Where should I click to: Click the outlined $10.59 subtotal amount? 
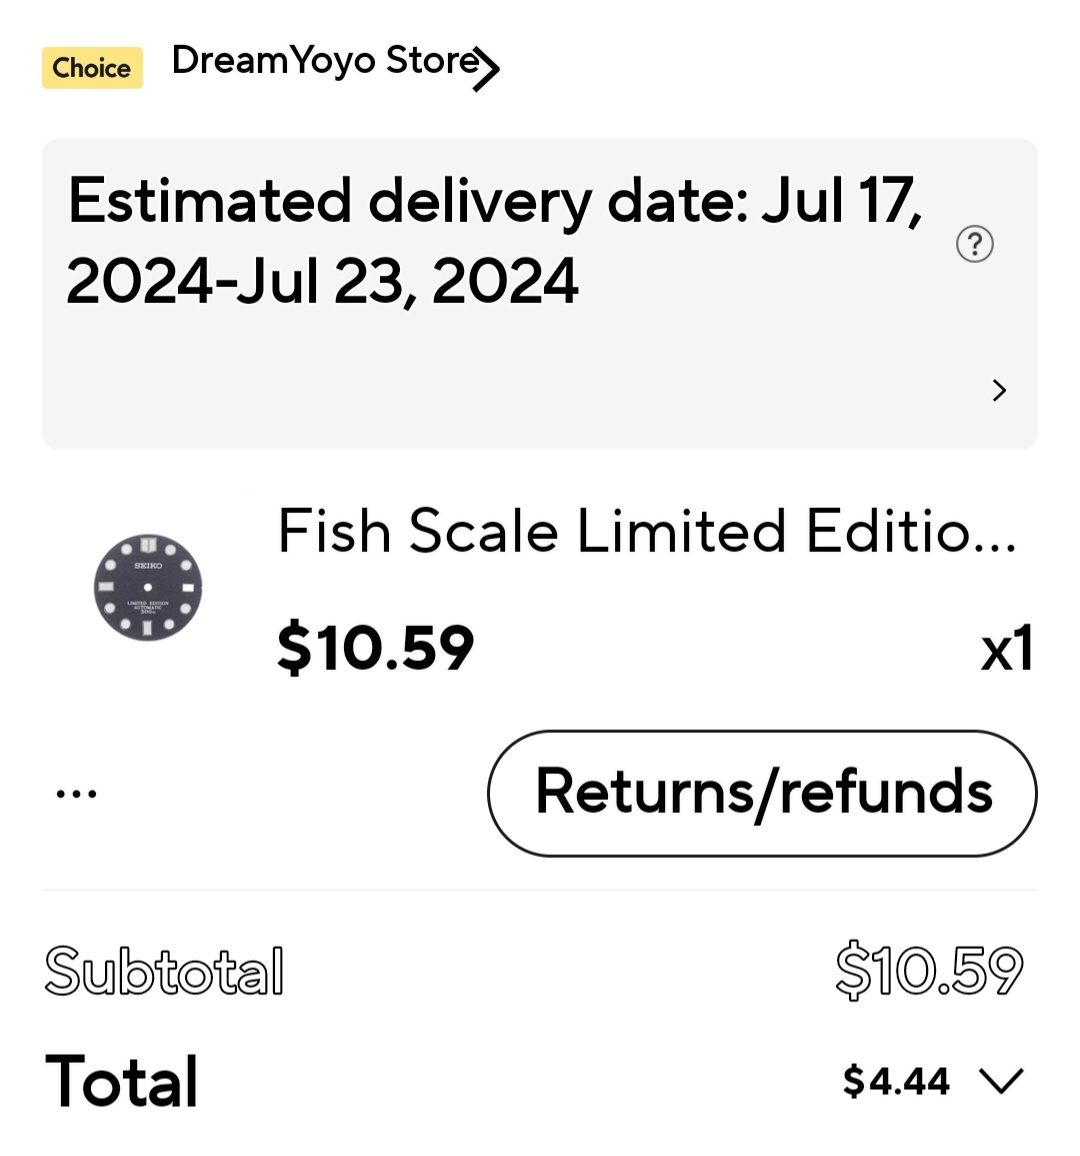(x=930, y=969)
